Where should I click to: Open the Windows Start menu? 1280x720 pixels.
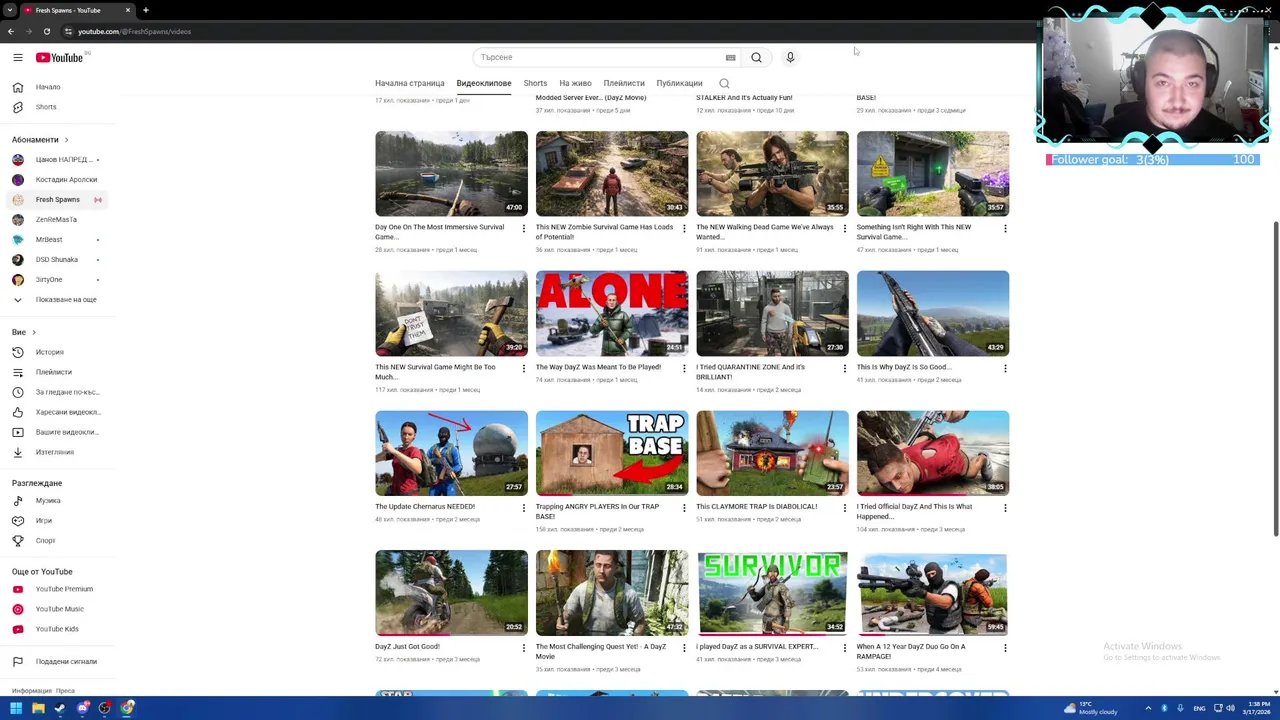pos(16,708)
